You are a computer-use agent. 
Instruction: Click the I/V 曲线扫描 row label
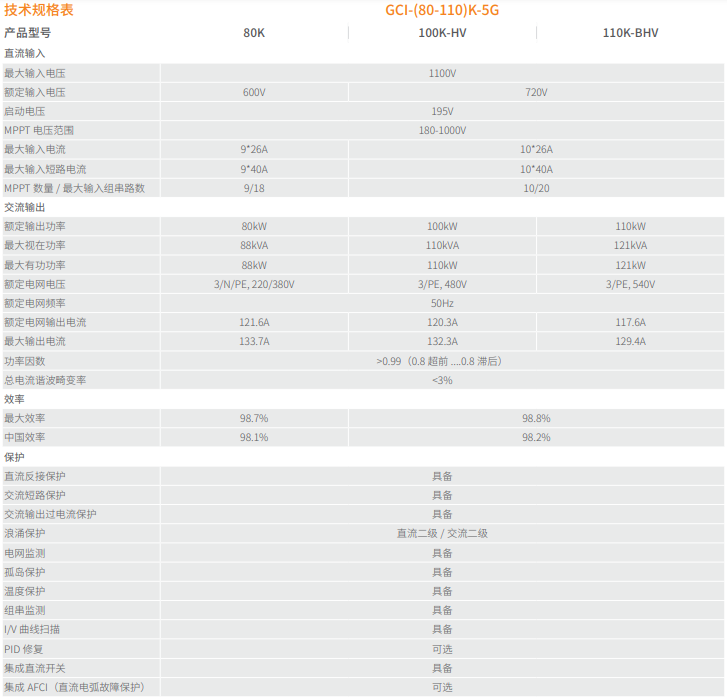point(32,629)
